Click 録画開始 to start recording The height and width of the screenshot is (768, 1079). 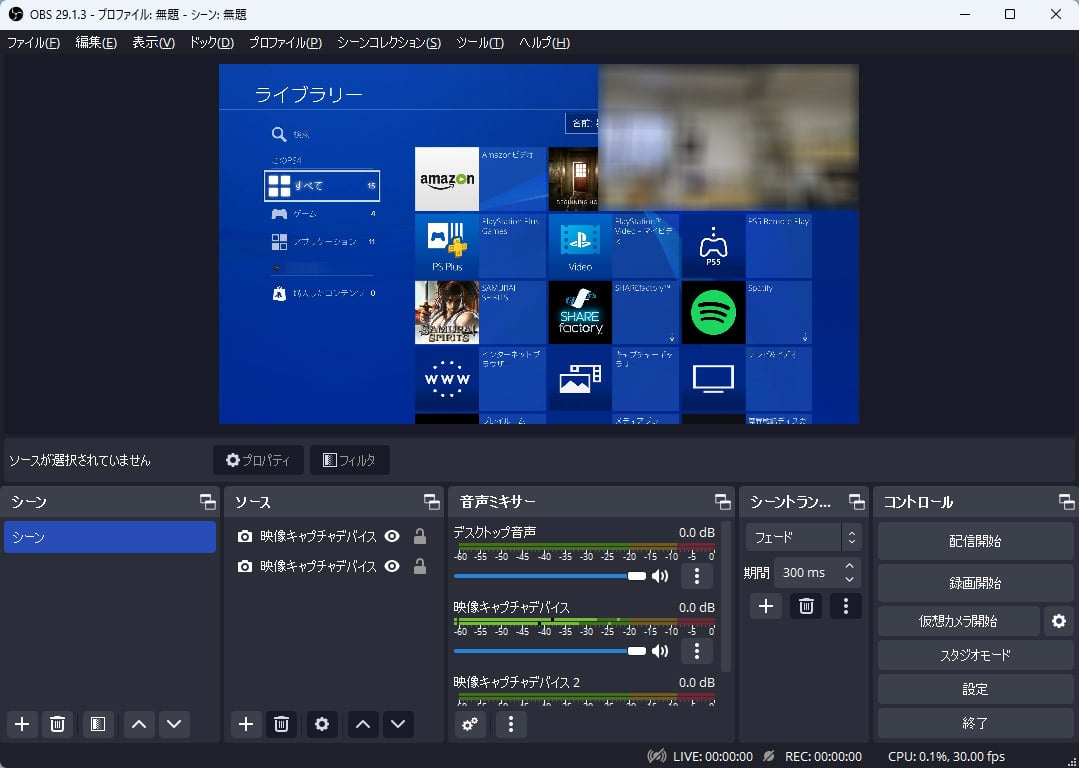tap(975, 583)
